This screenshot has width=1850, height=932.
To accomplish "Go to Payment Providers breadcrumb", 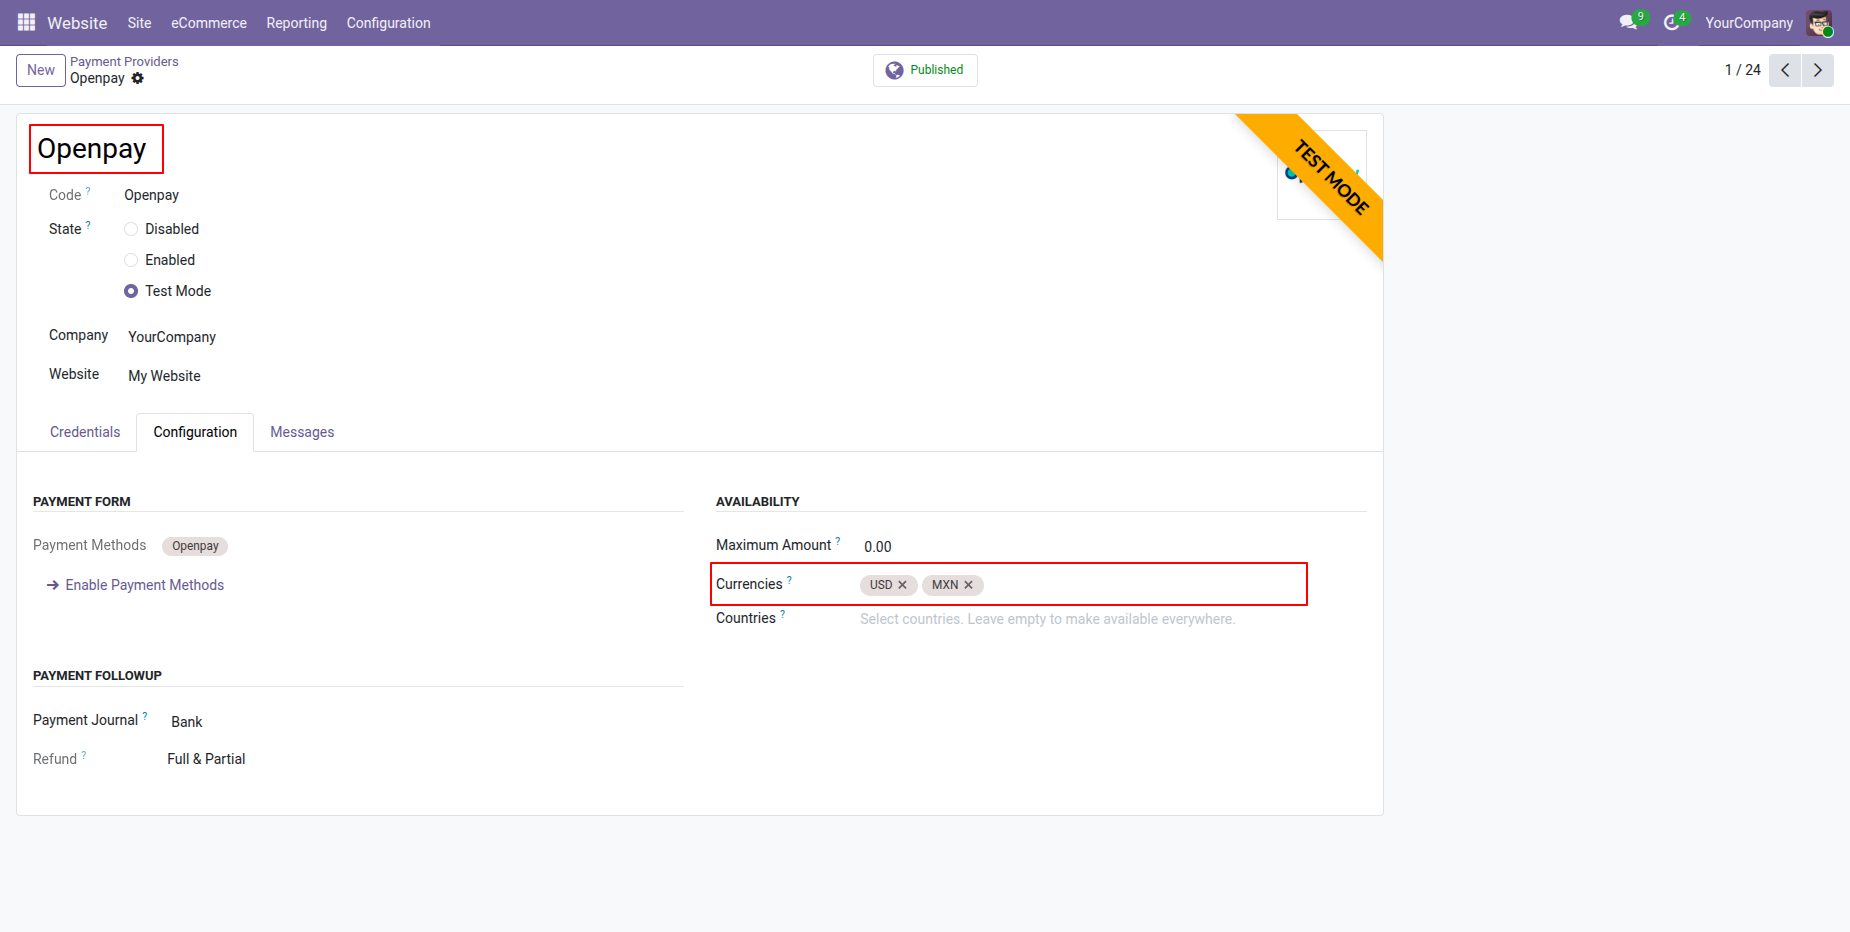I will tap(124, 62).
